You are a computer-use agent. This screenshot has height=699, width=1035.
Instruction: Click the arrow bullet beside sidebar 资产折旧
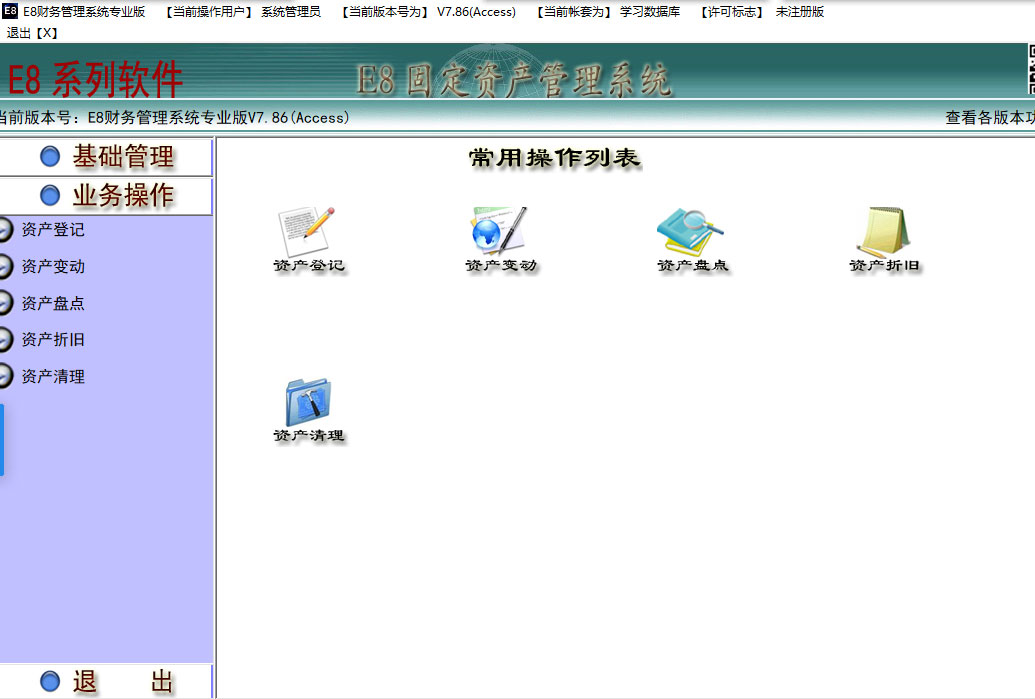coord(5,339)
